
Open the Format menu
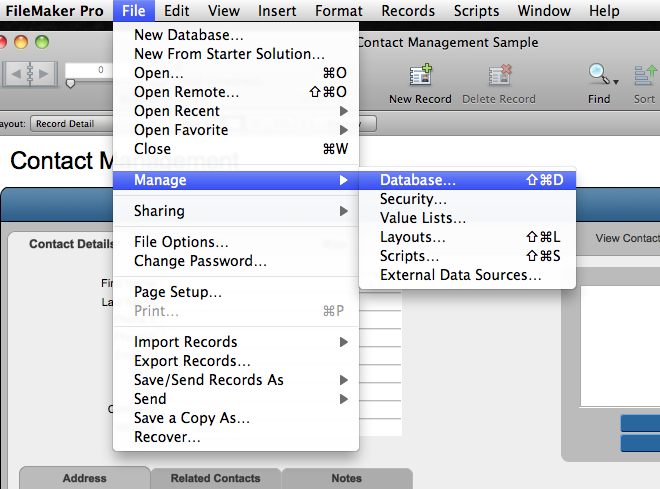click(x=339, y=11)
